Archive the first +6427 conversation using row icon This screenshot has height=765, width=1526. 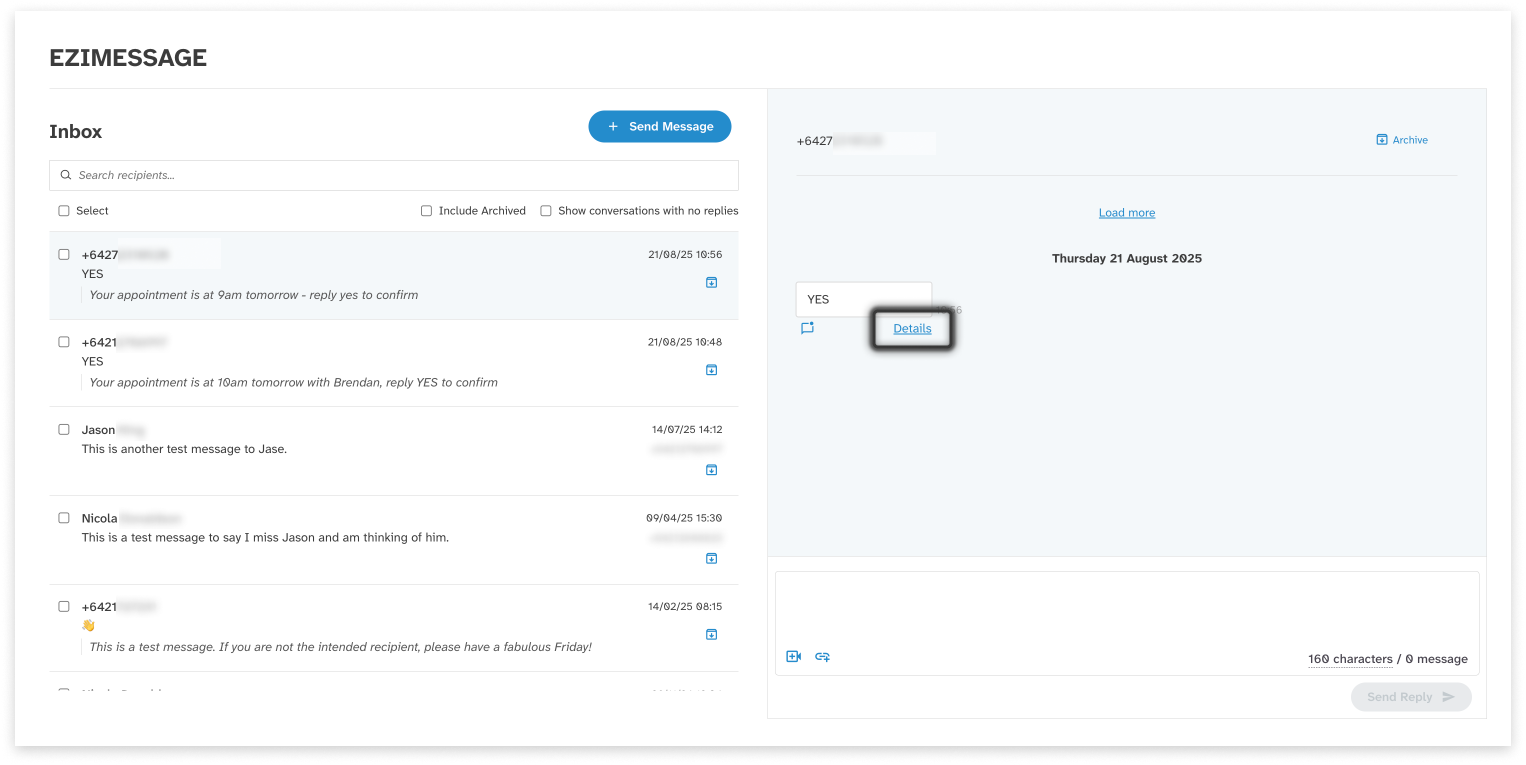[x=711, y=283]
